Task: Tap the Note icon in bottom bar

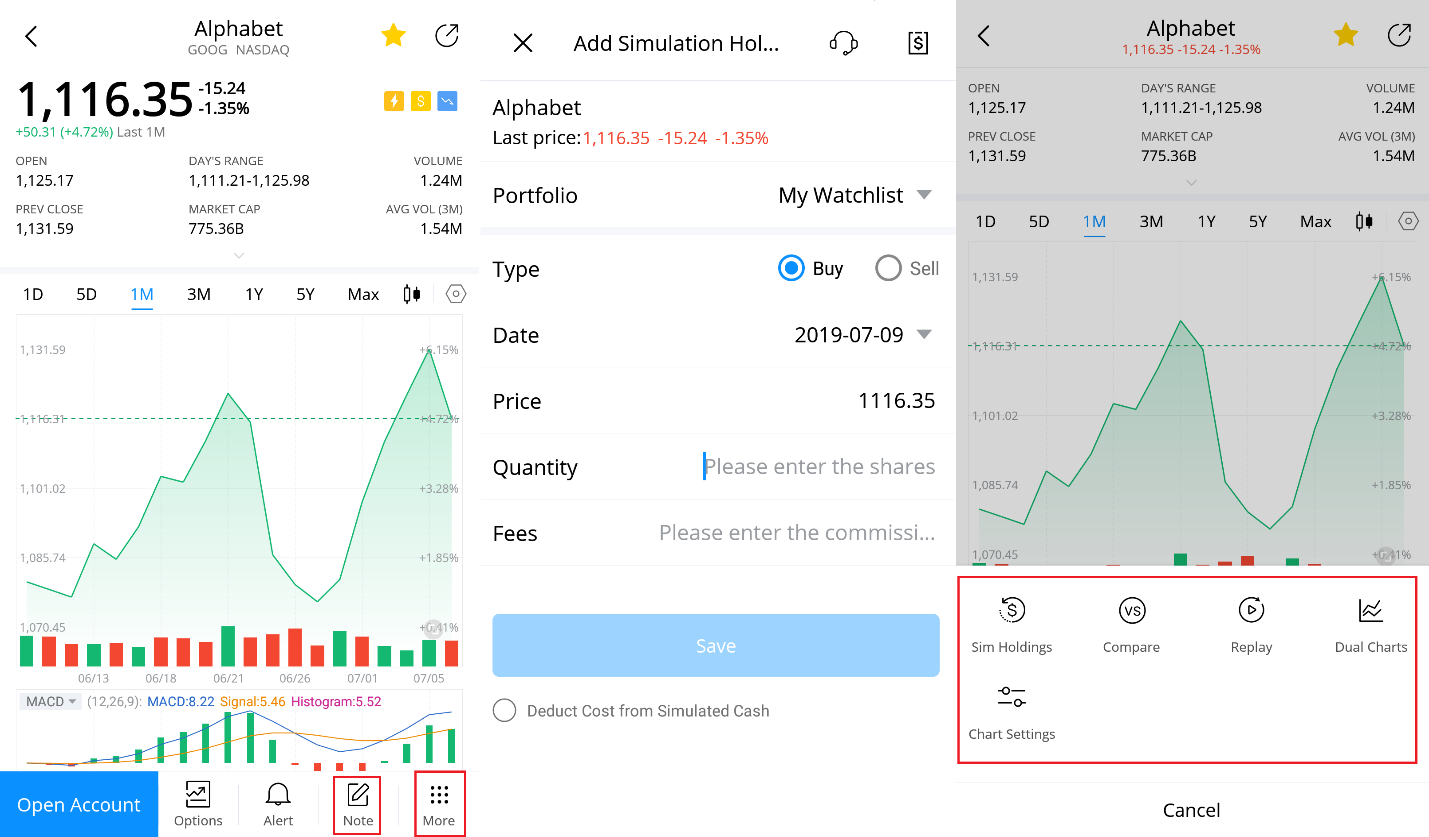Action: click(x=358, y=797)
